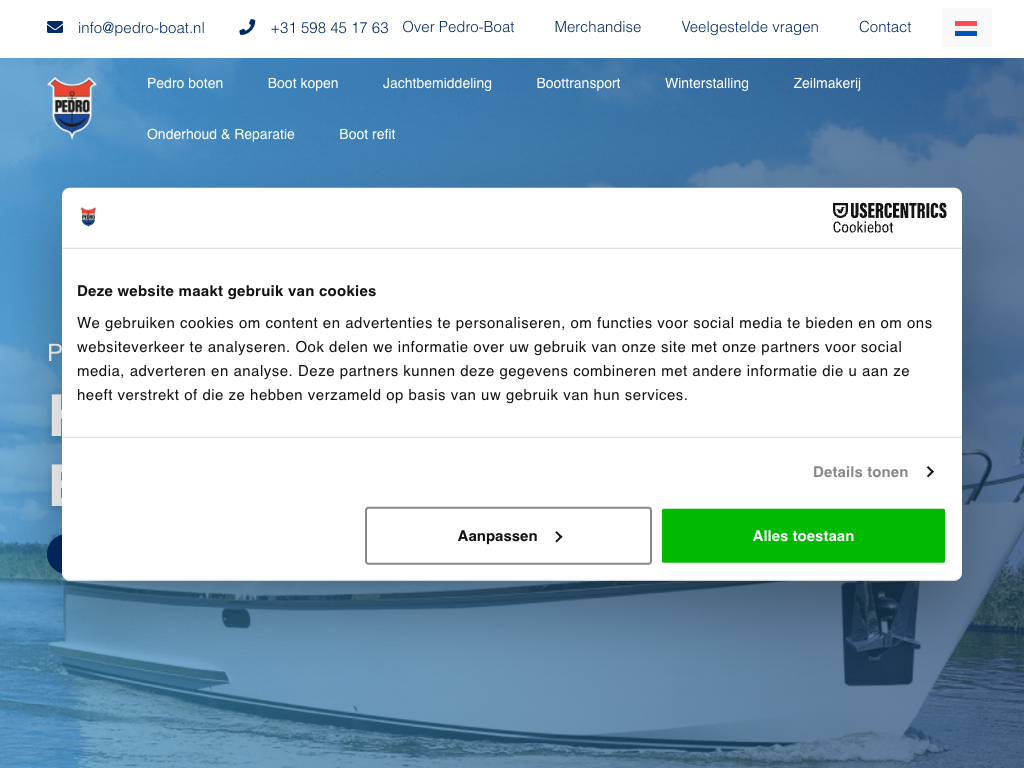Screen dimensions: 1024x768
Task: Click the envelope email icon
Action: pyautogui.click(x=55, y=27)
